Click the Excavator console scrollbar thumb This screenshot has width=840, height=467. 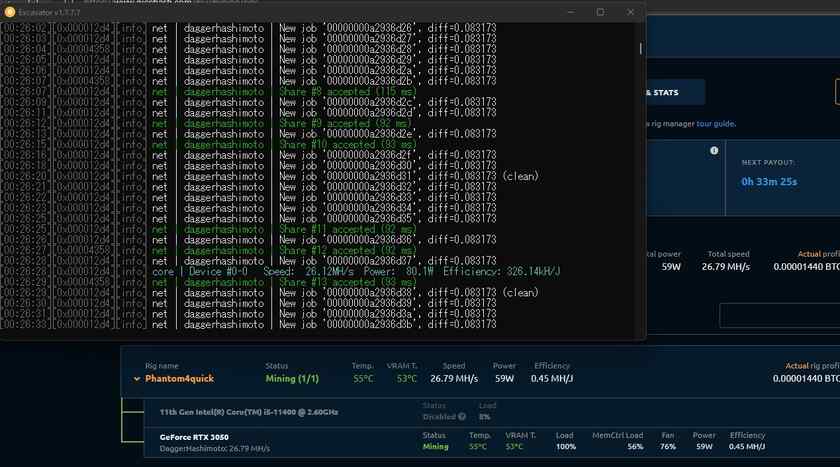click(640, 49)
